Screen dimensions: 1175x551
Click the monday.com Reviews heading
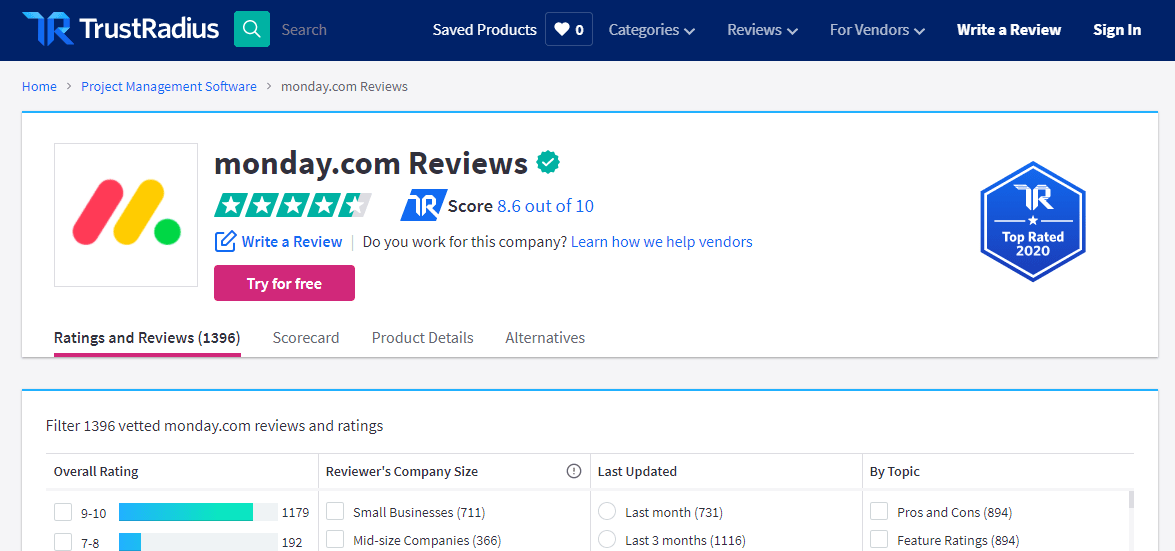[x=371, y=163]
